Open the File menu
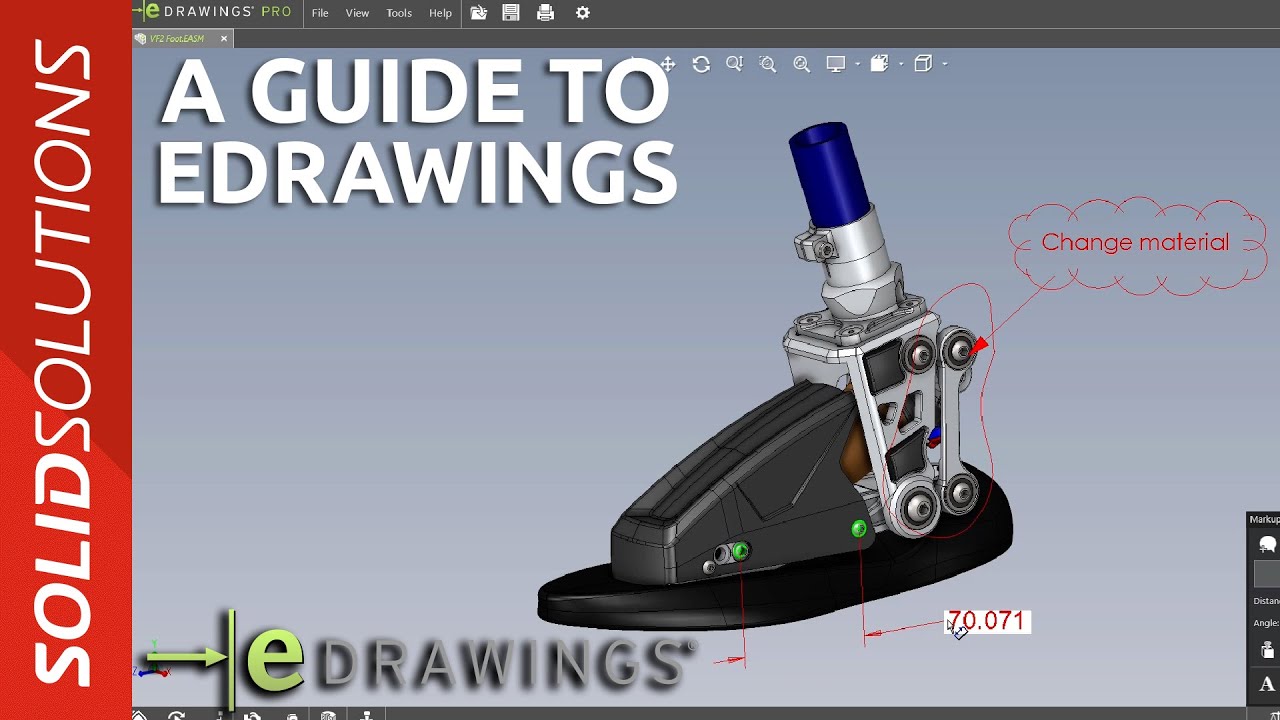 [x=320, y=13]
